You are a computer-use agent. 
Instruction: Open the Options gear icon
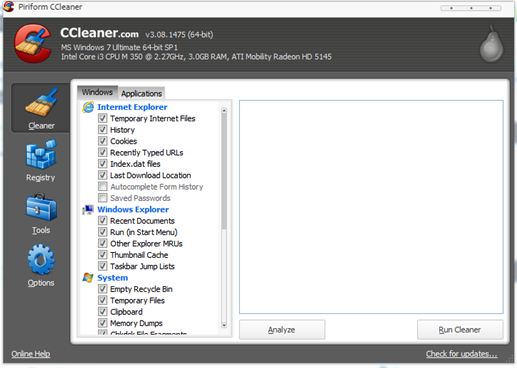pyautogui.click(x=41, y=259)
